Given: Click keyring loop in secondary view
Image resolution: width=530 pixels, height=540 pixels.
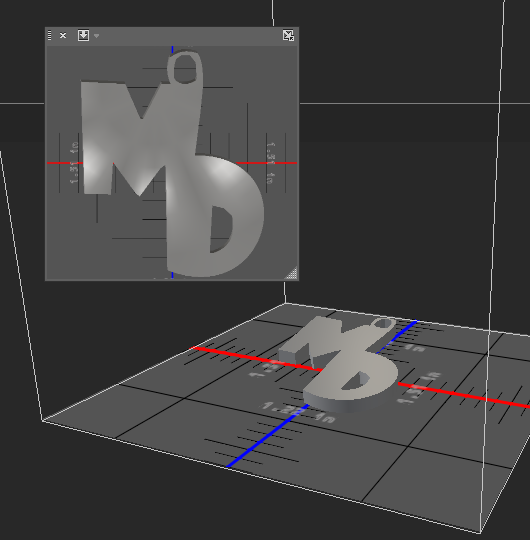Looking at the screenshot, I should click(185, 68).
